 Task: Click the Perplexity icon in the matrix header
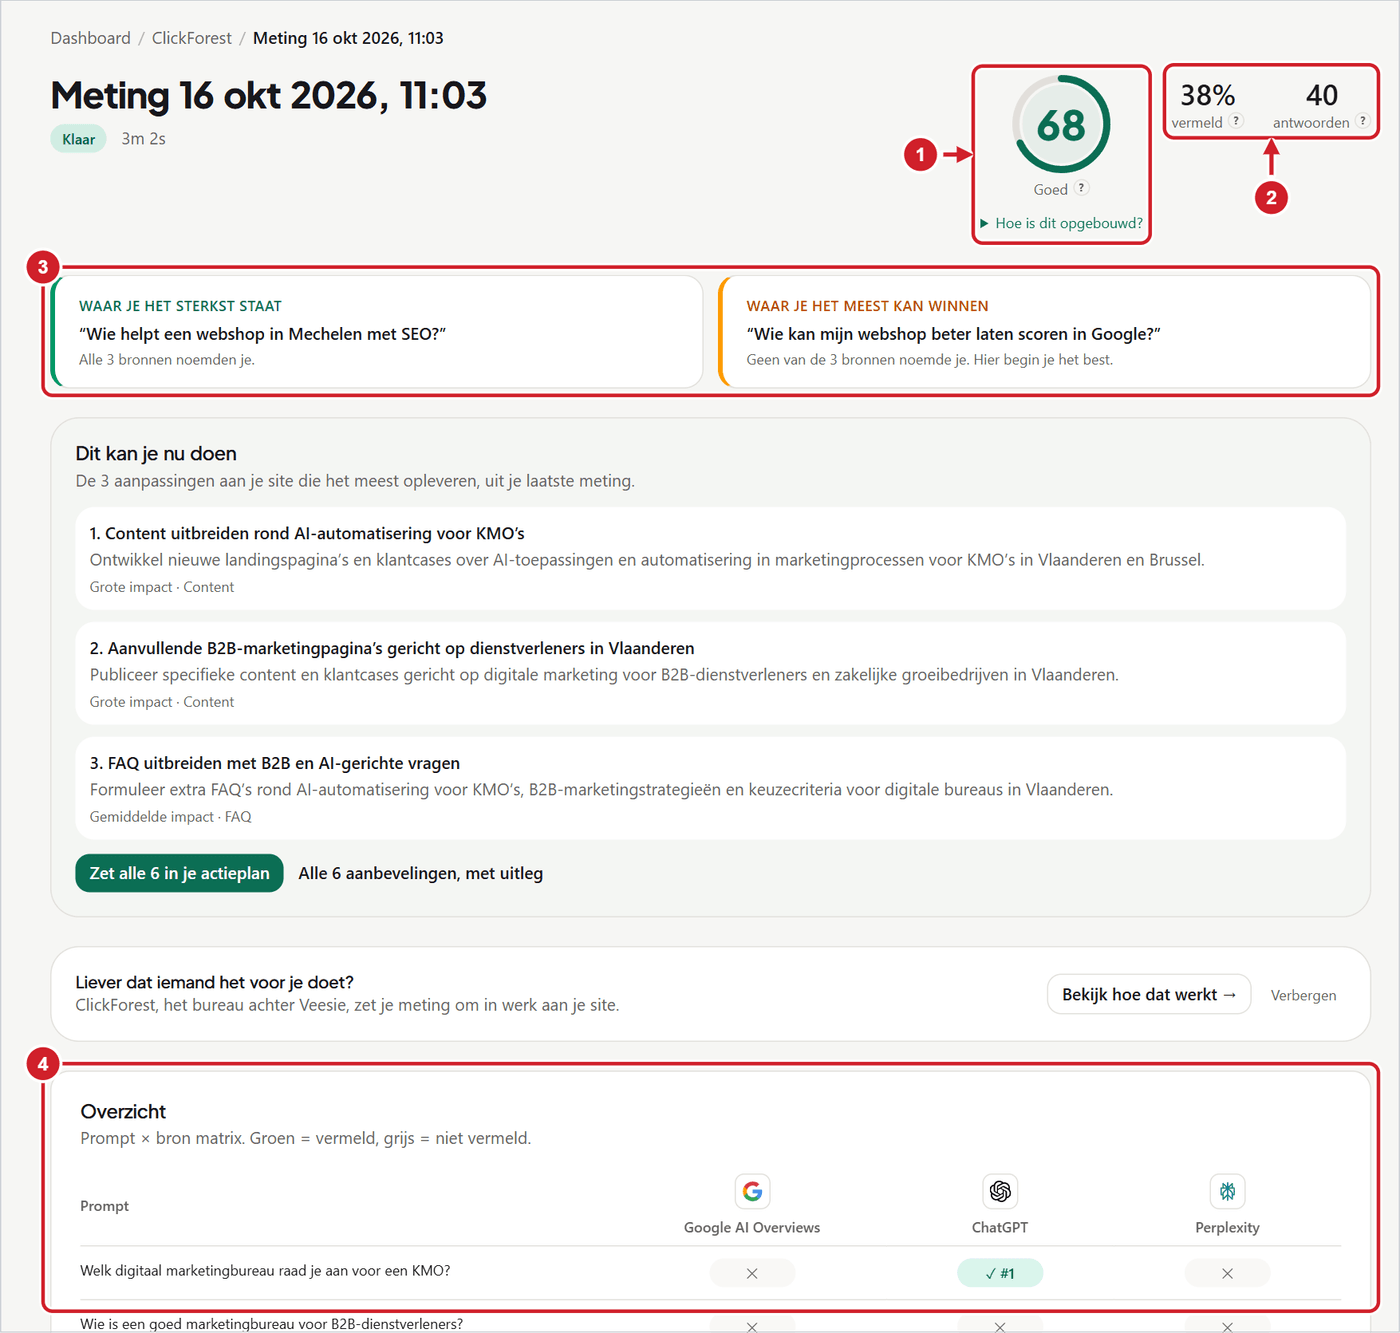(1227, 1191)
